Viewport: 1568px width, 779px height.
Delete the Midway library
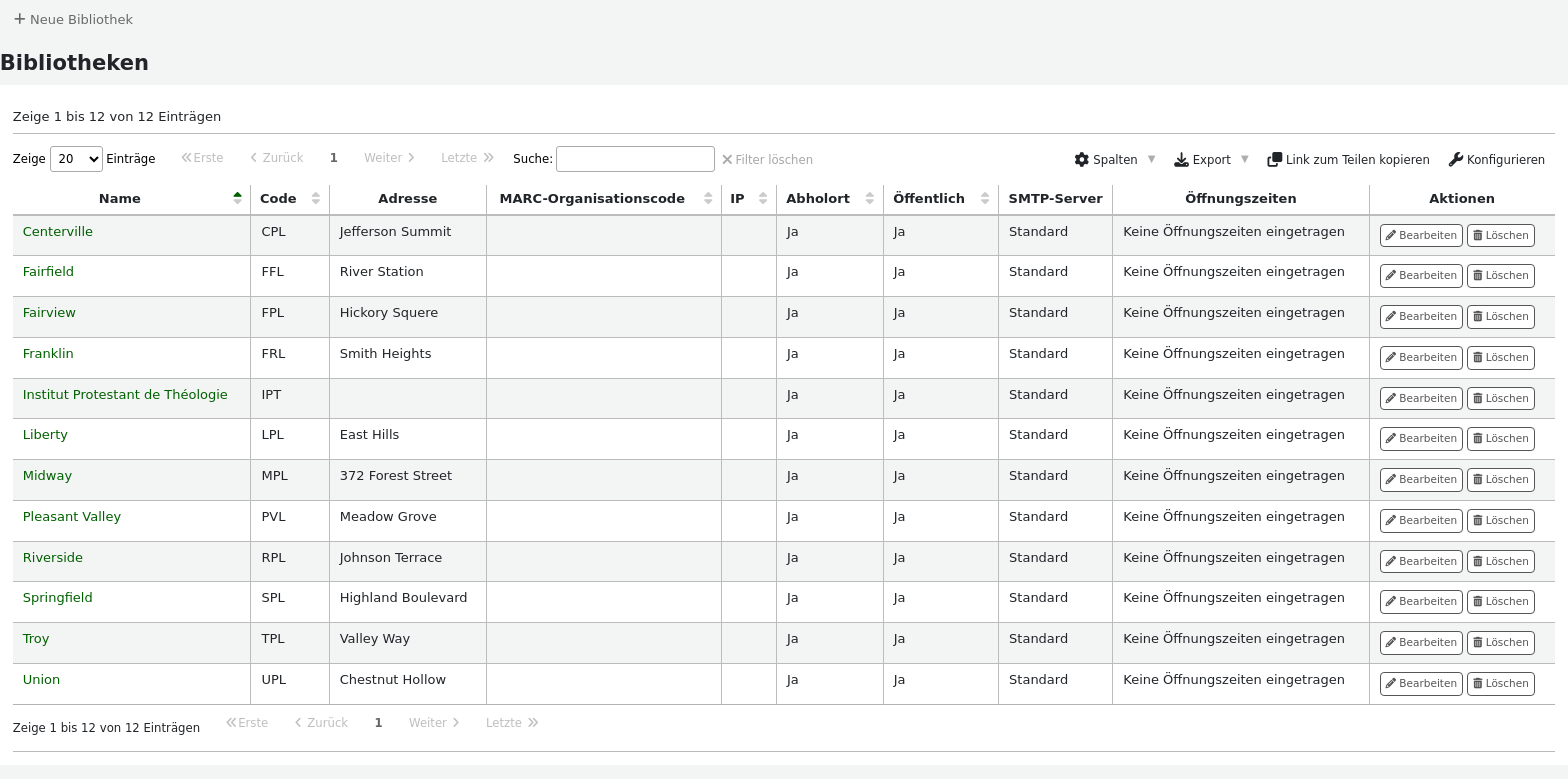[x=1500, y=479]
